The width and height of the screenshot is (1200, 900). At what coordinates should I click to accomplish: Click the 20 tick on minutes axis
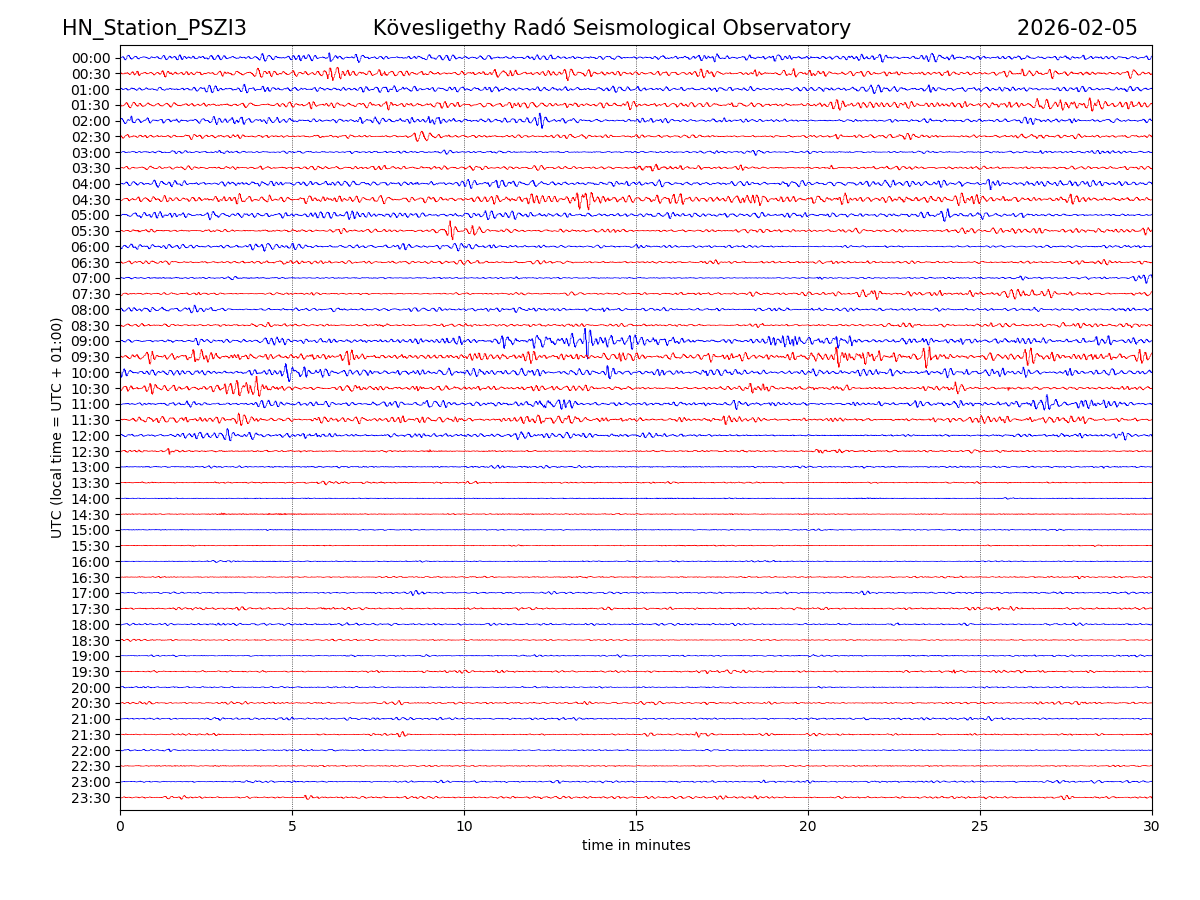click(808, 827)
